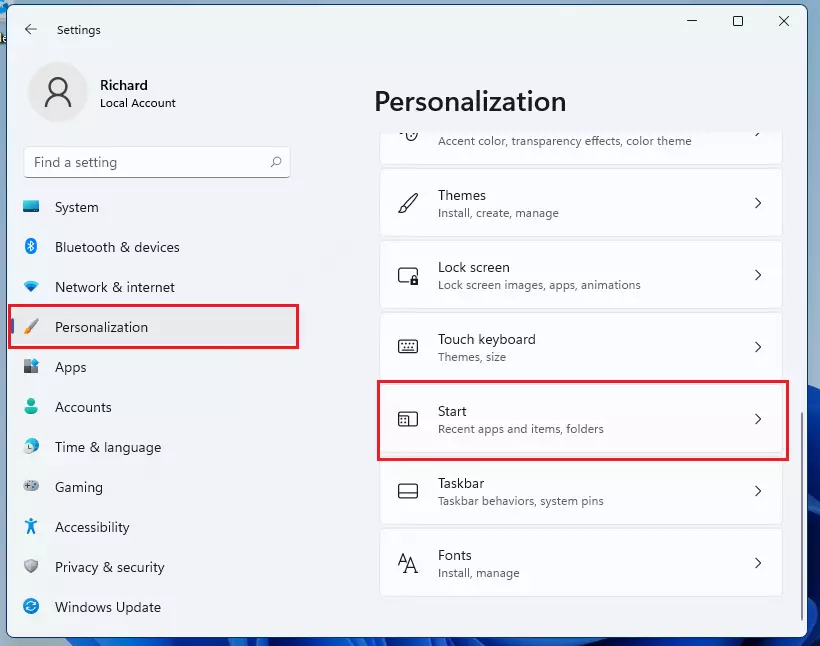Click the Taskbar icon

(x=408, y=491)
